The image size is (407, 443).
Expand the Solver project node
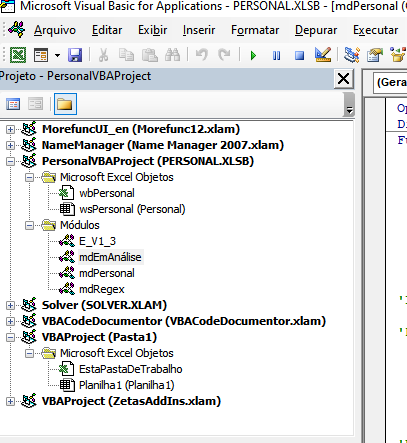click(10, 305)
